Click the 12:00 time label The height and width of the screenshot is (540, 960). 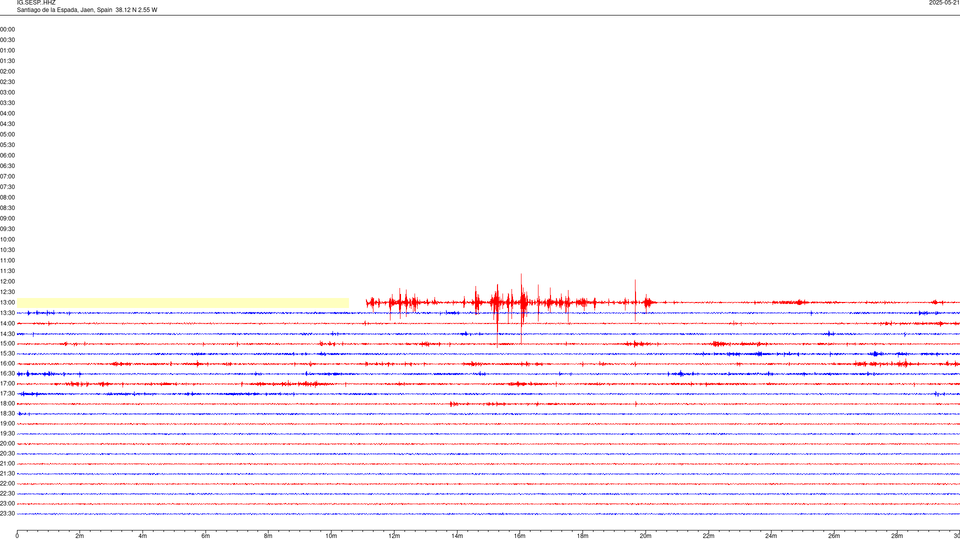tap(7, 281)
